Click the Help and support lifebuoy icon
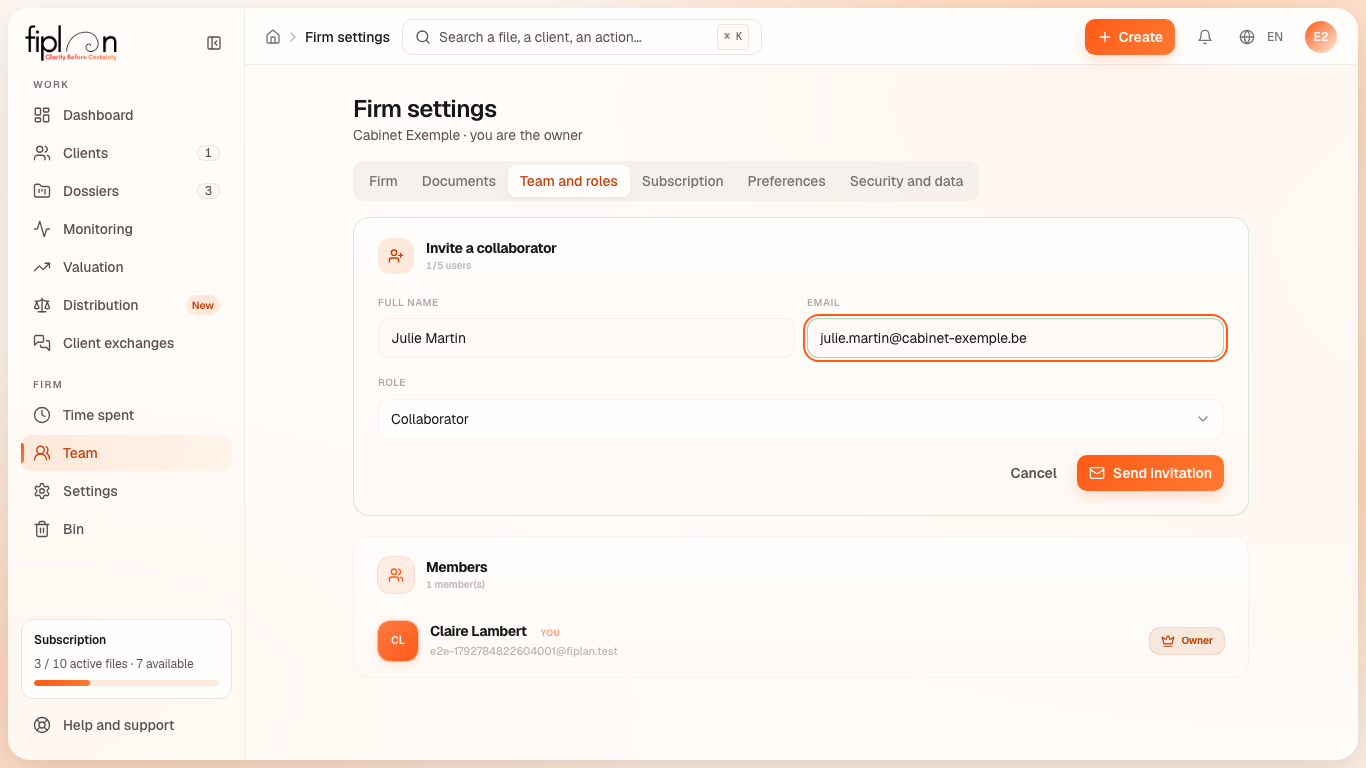 42,725
